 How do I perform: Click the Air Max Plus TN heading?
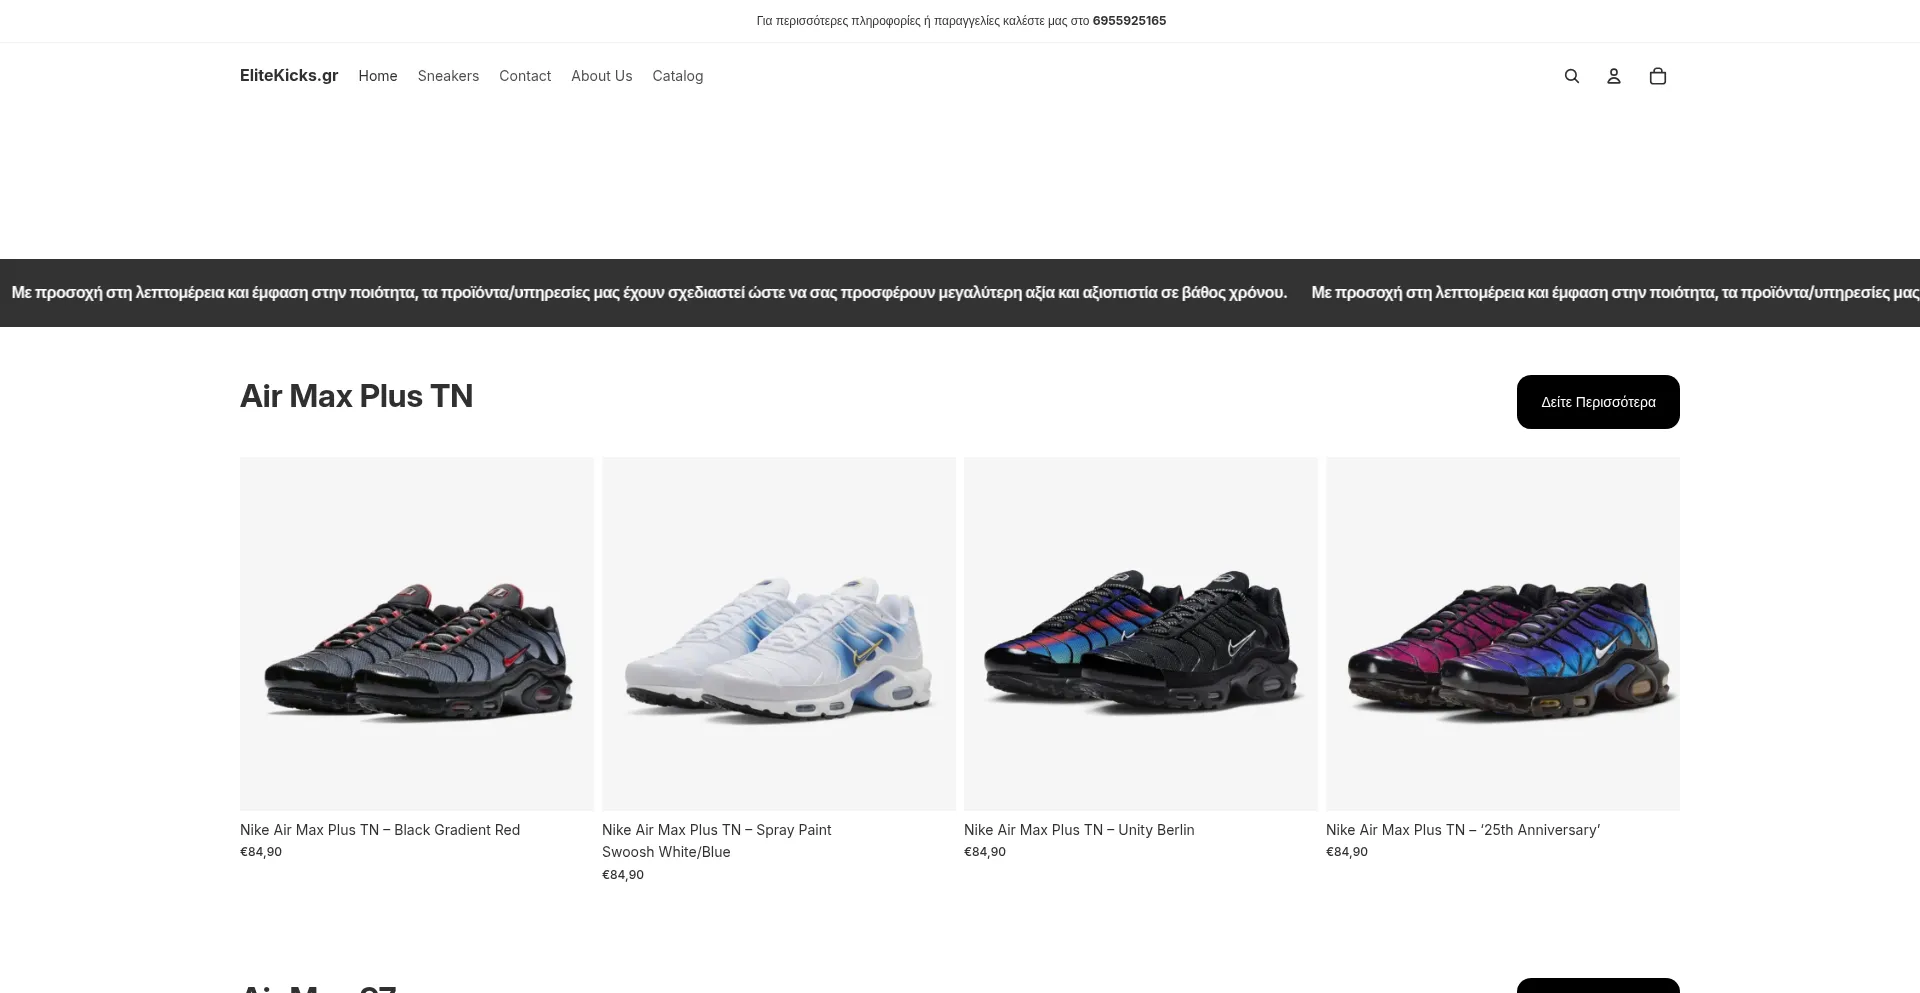coord(356,396)
